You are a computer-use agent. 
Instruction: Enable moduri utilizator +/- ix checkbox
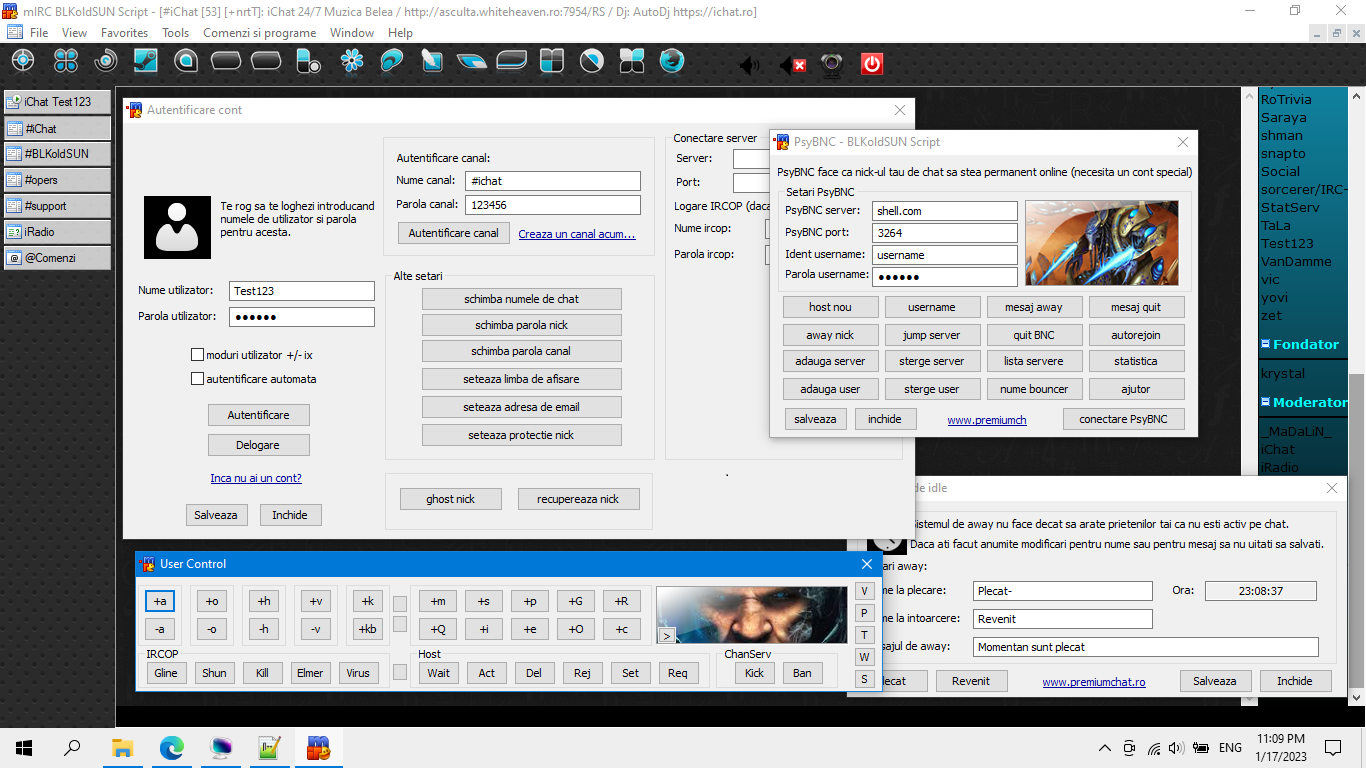(x=197, y=355)
